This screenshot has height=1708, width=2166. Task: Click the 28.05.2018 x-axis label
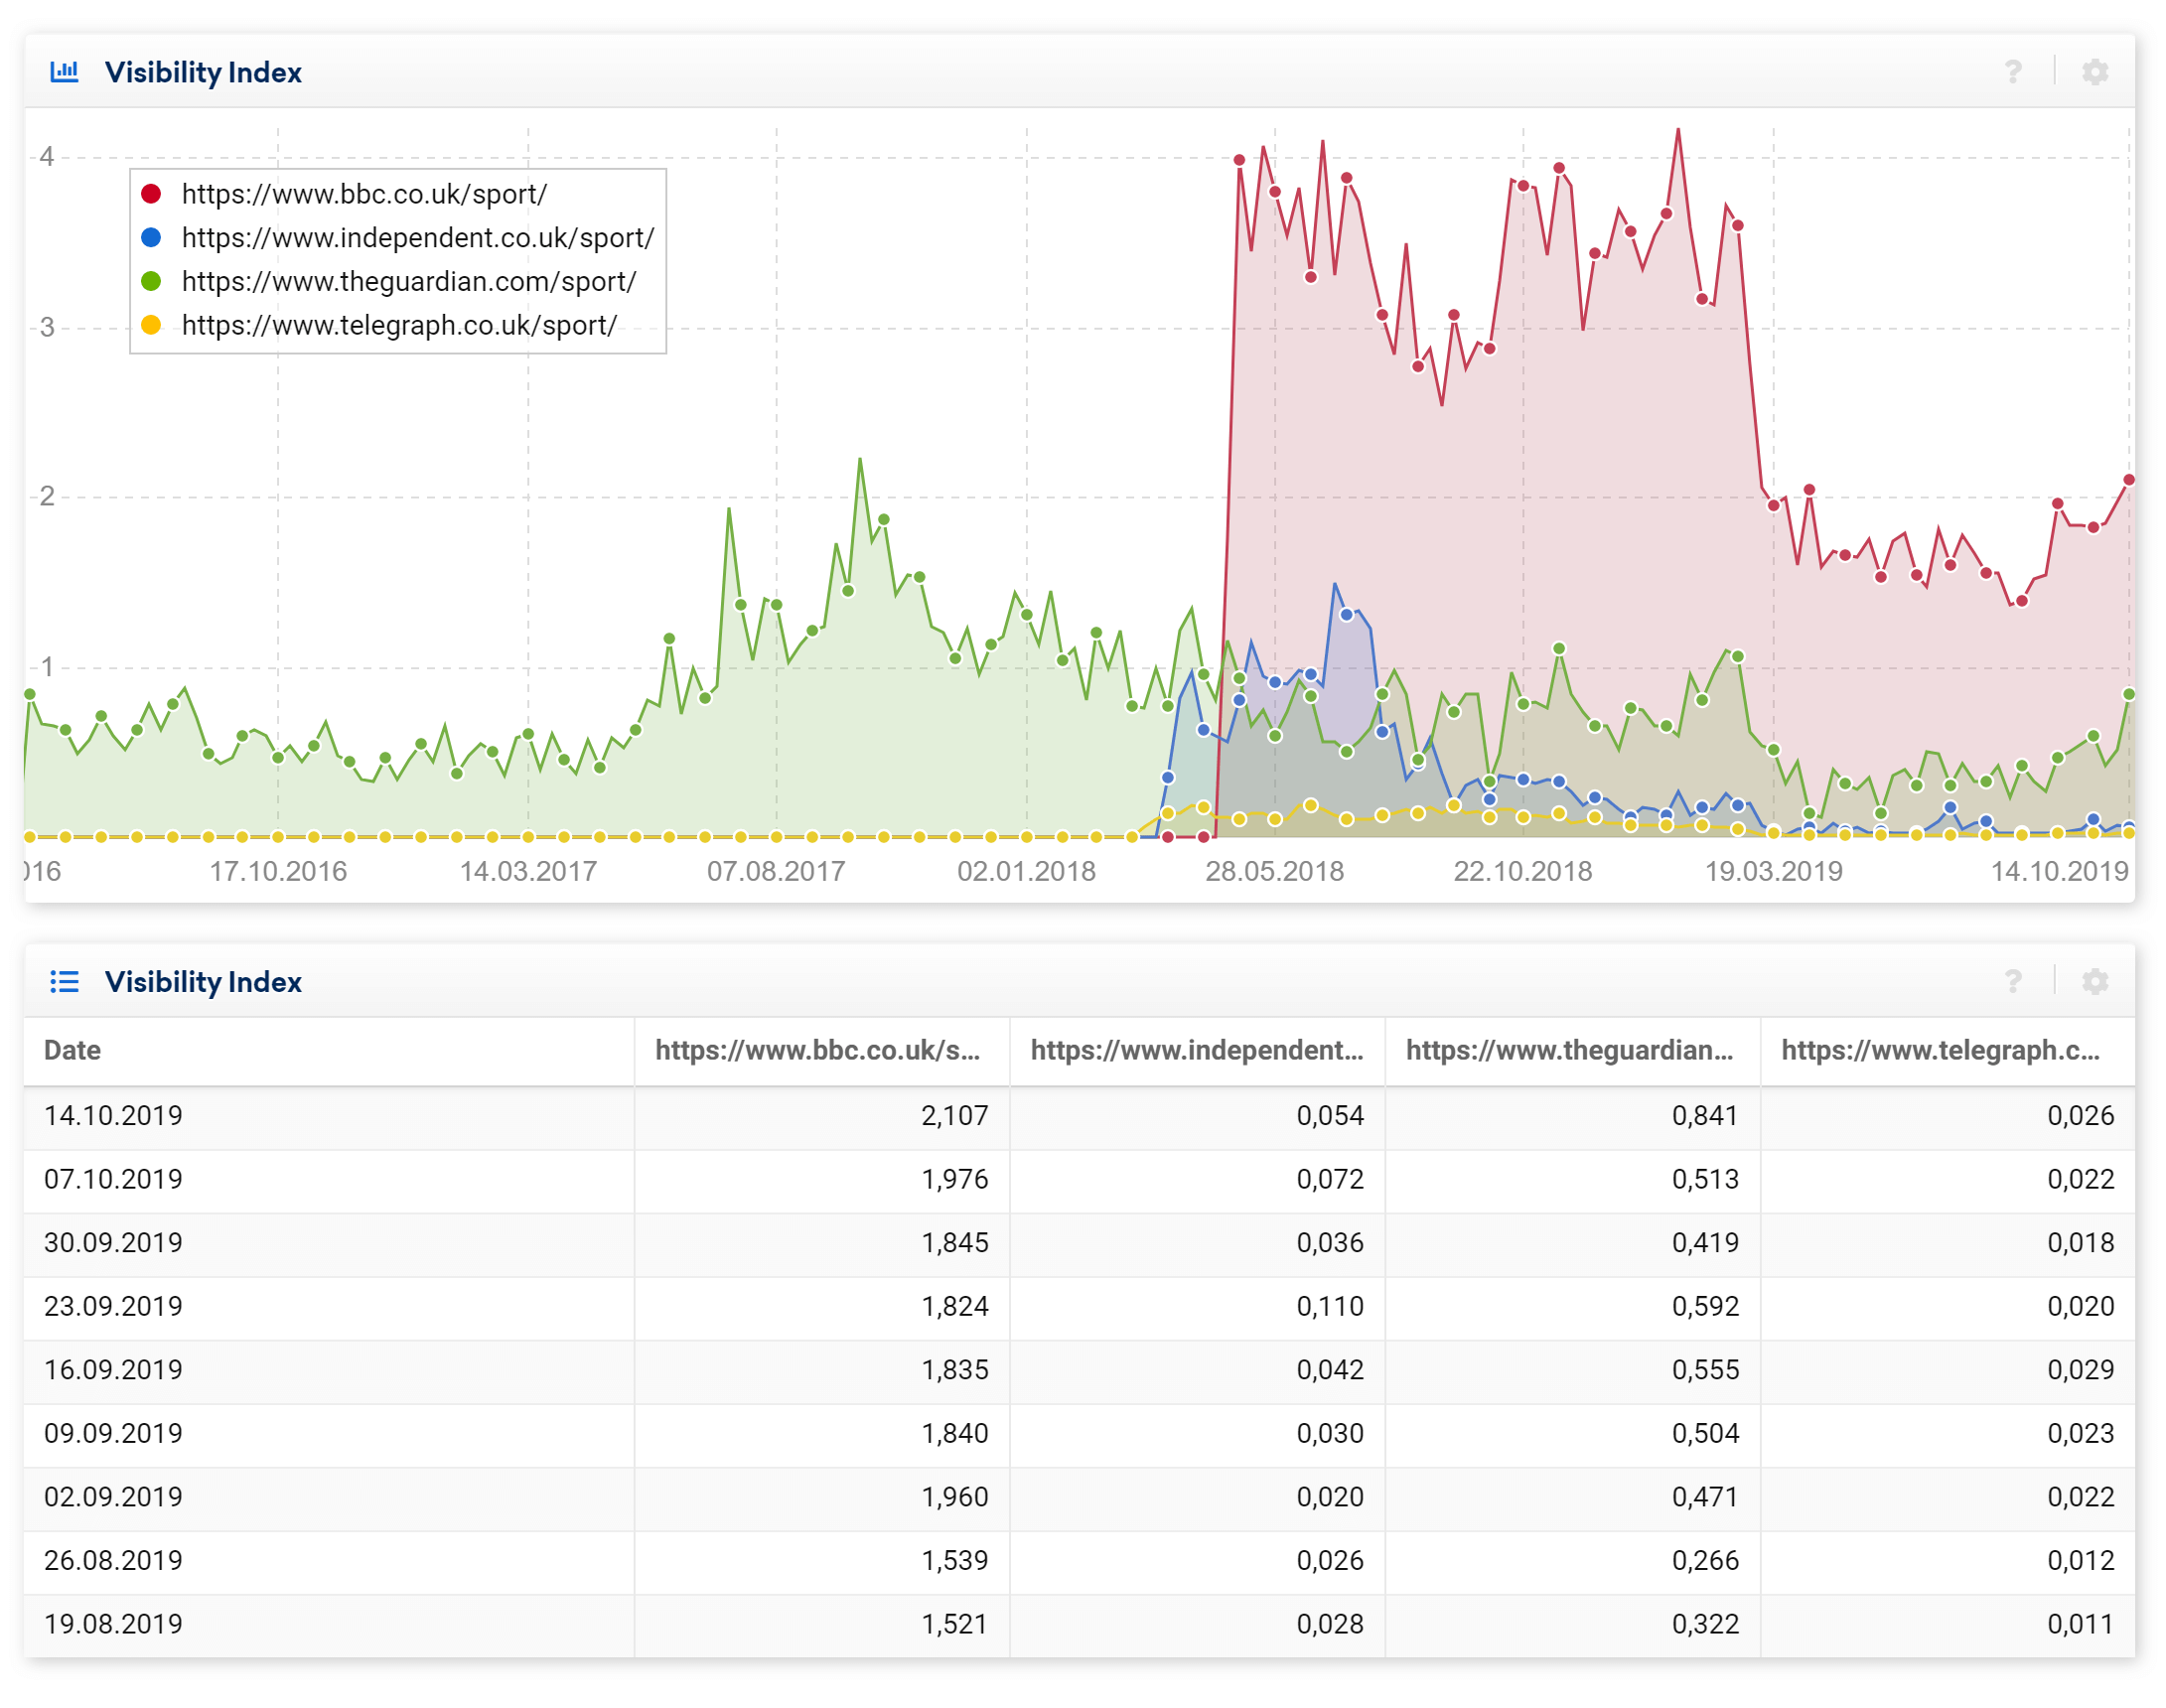pos(1274,871)
